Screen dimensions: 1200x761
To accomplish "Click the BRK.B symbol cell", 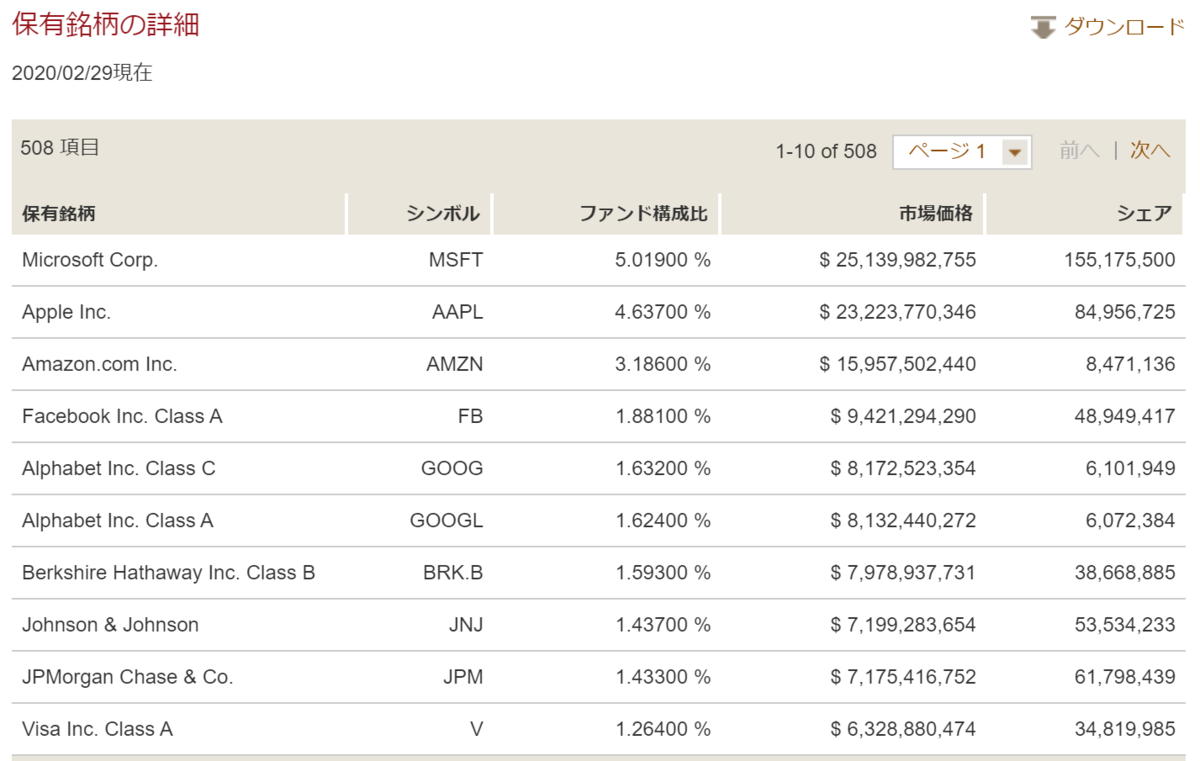I will click(x=453, y=573).
